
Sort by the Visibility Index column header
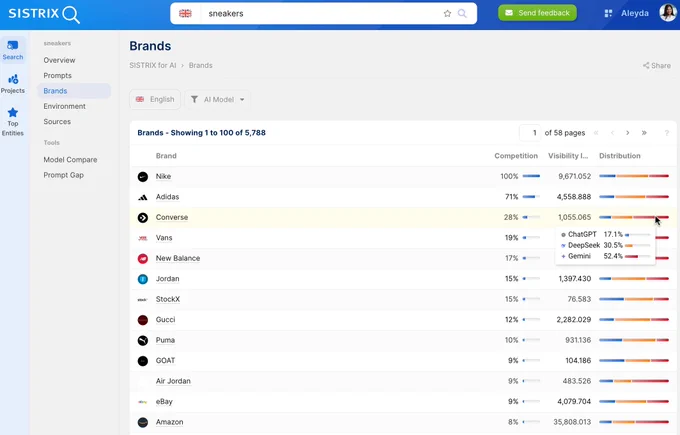point(568,156)
